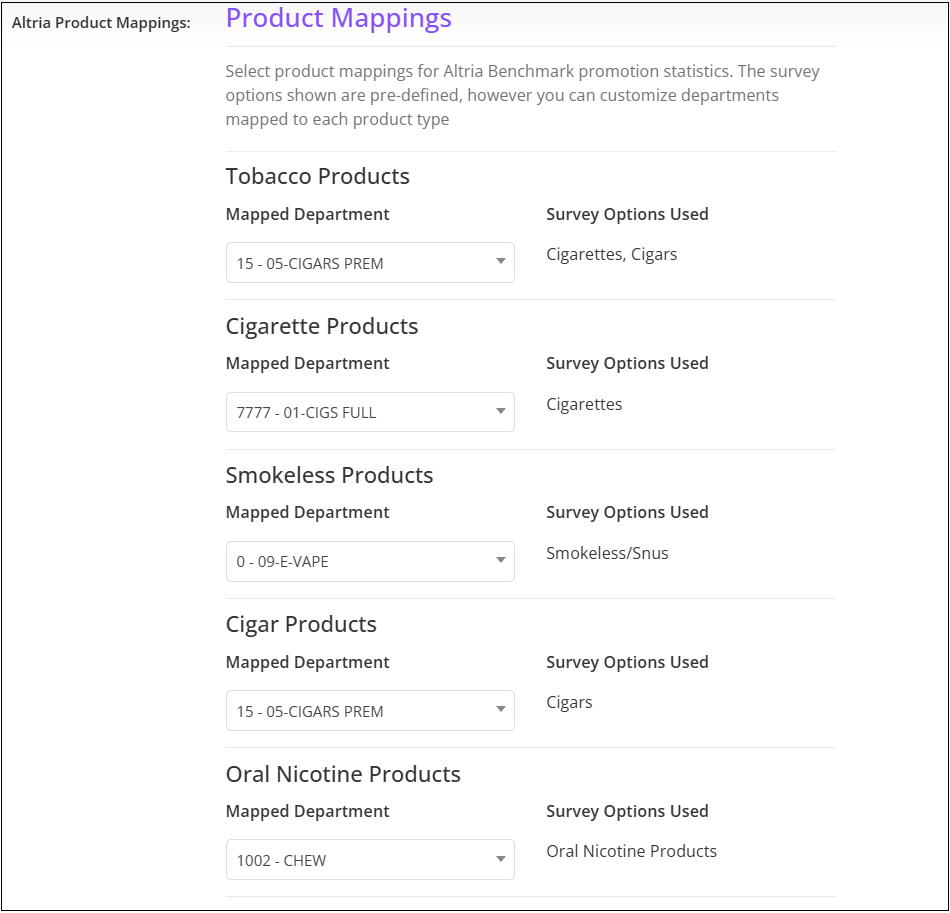Click the Altria Product Mappings label

[101, 23]
